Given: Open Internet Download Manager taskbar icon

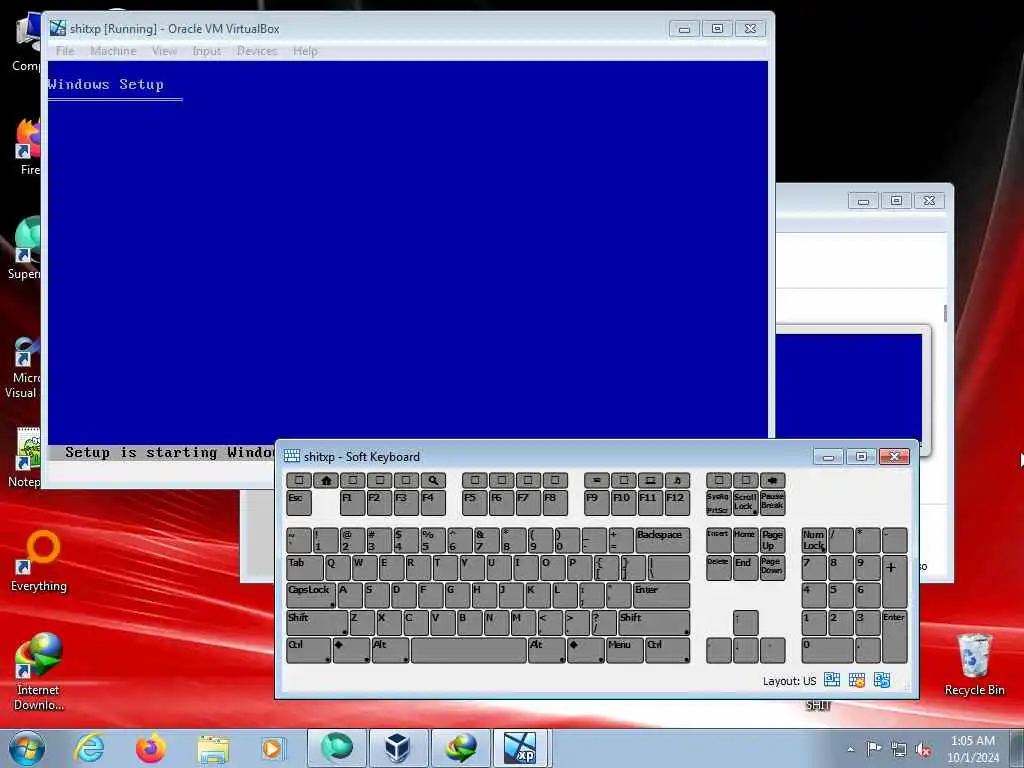Looking at the screenshot, I should pos(460,748).
